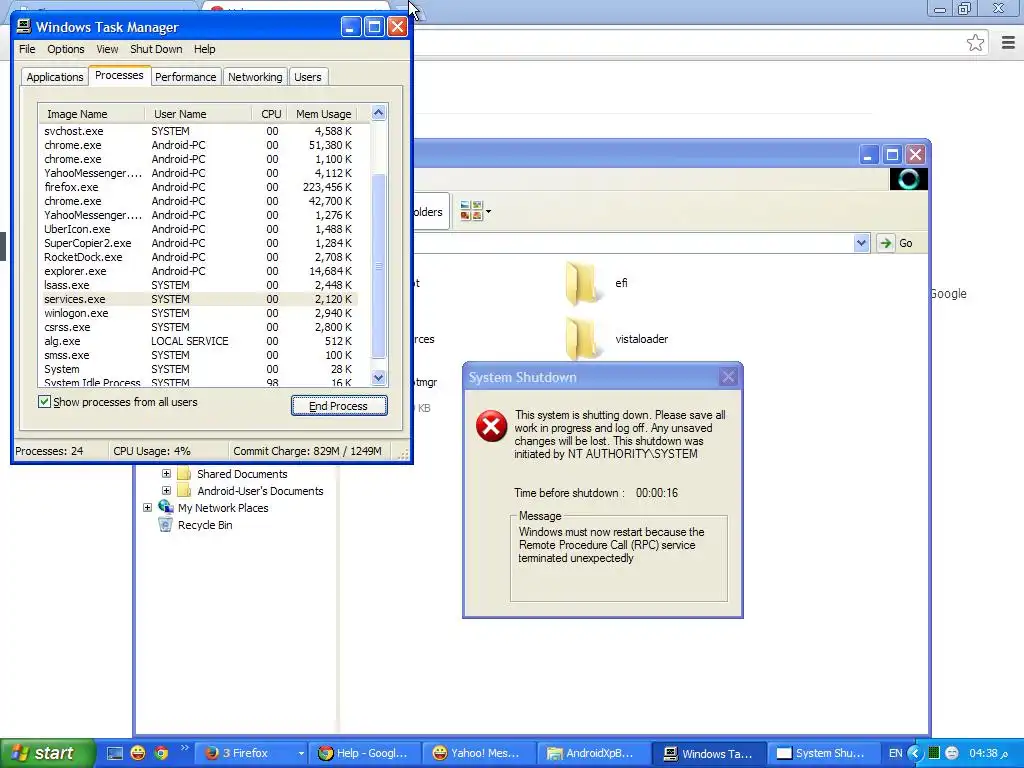Select the services.exe process row
Image resolution: width=1024 pixels, height=768 pixels.
[x=198, y=299]
